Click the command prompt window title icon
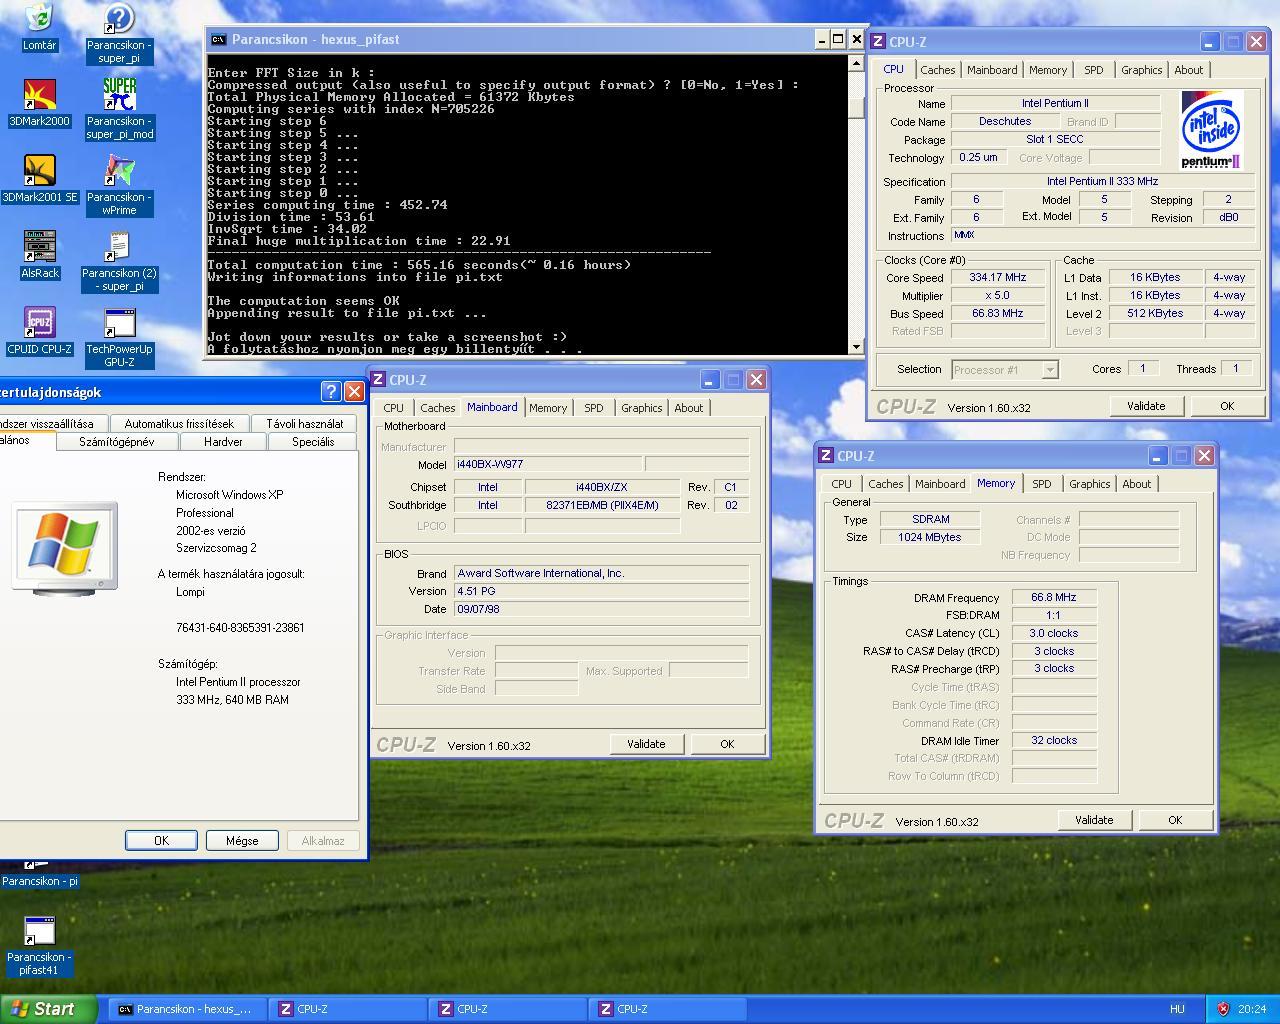The width and height of the screenshot is (1280, 1024). [x=218, y=40]
